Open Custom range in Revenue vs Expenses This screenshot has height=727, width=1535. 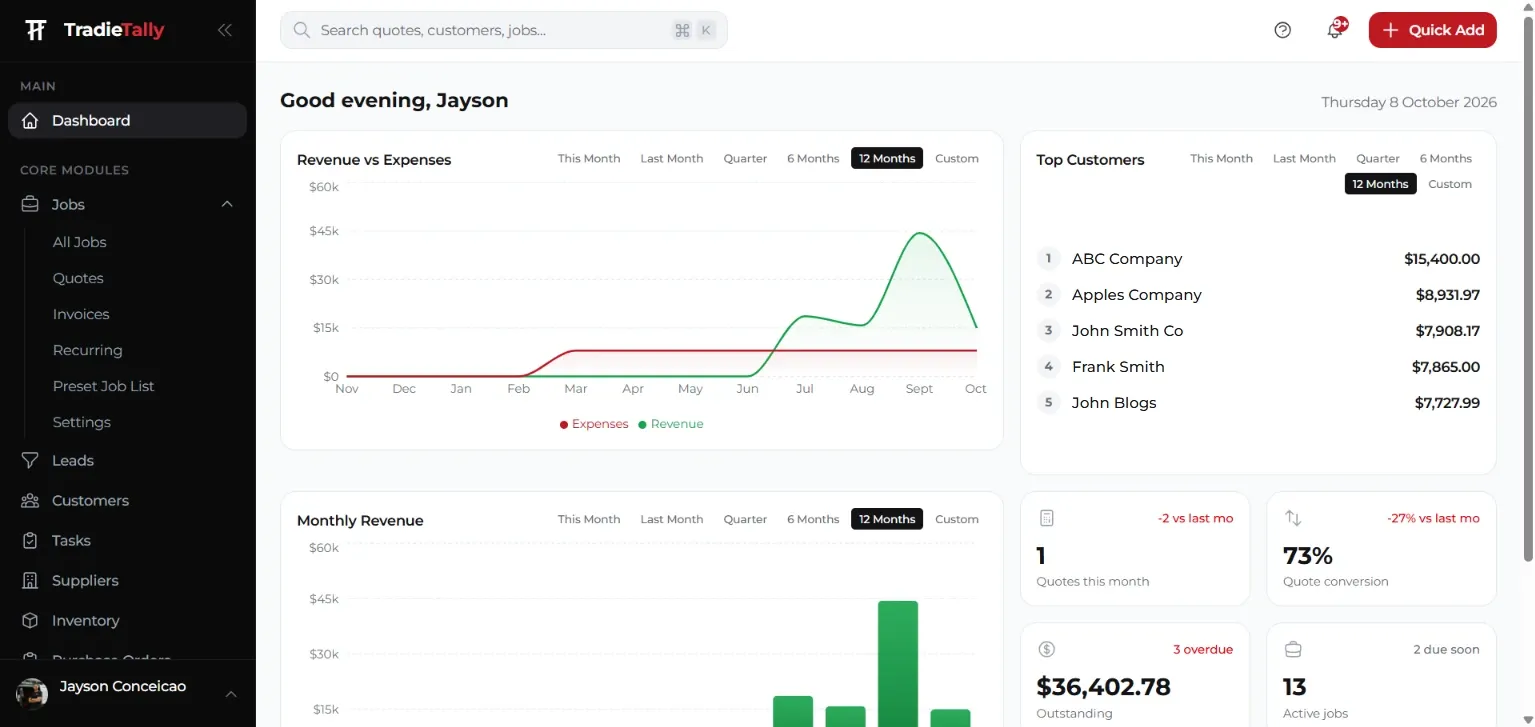click(x=957, y=158)
